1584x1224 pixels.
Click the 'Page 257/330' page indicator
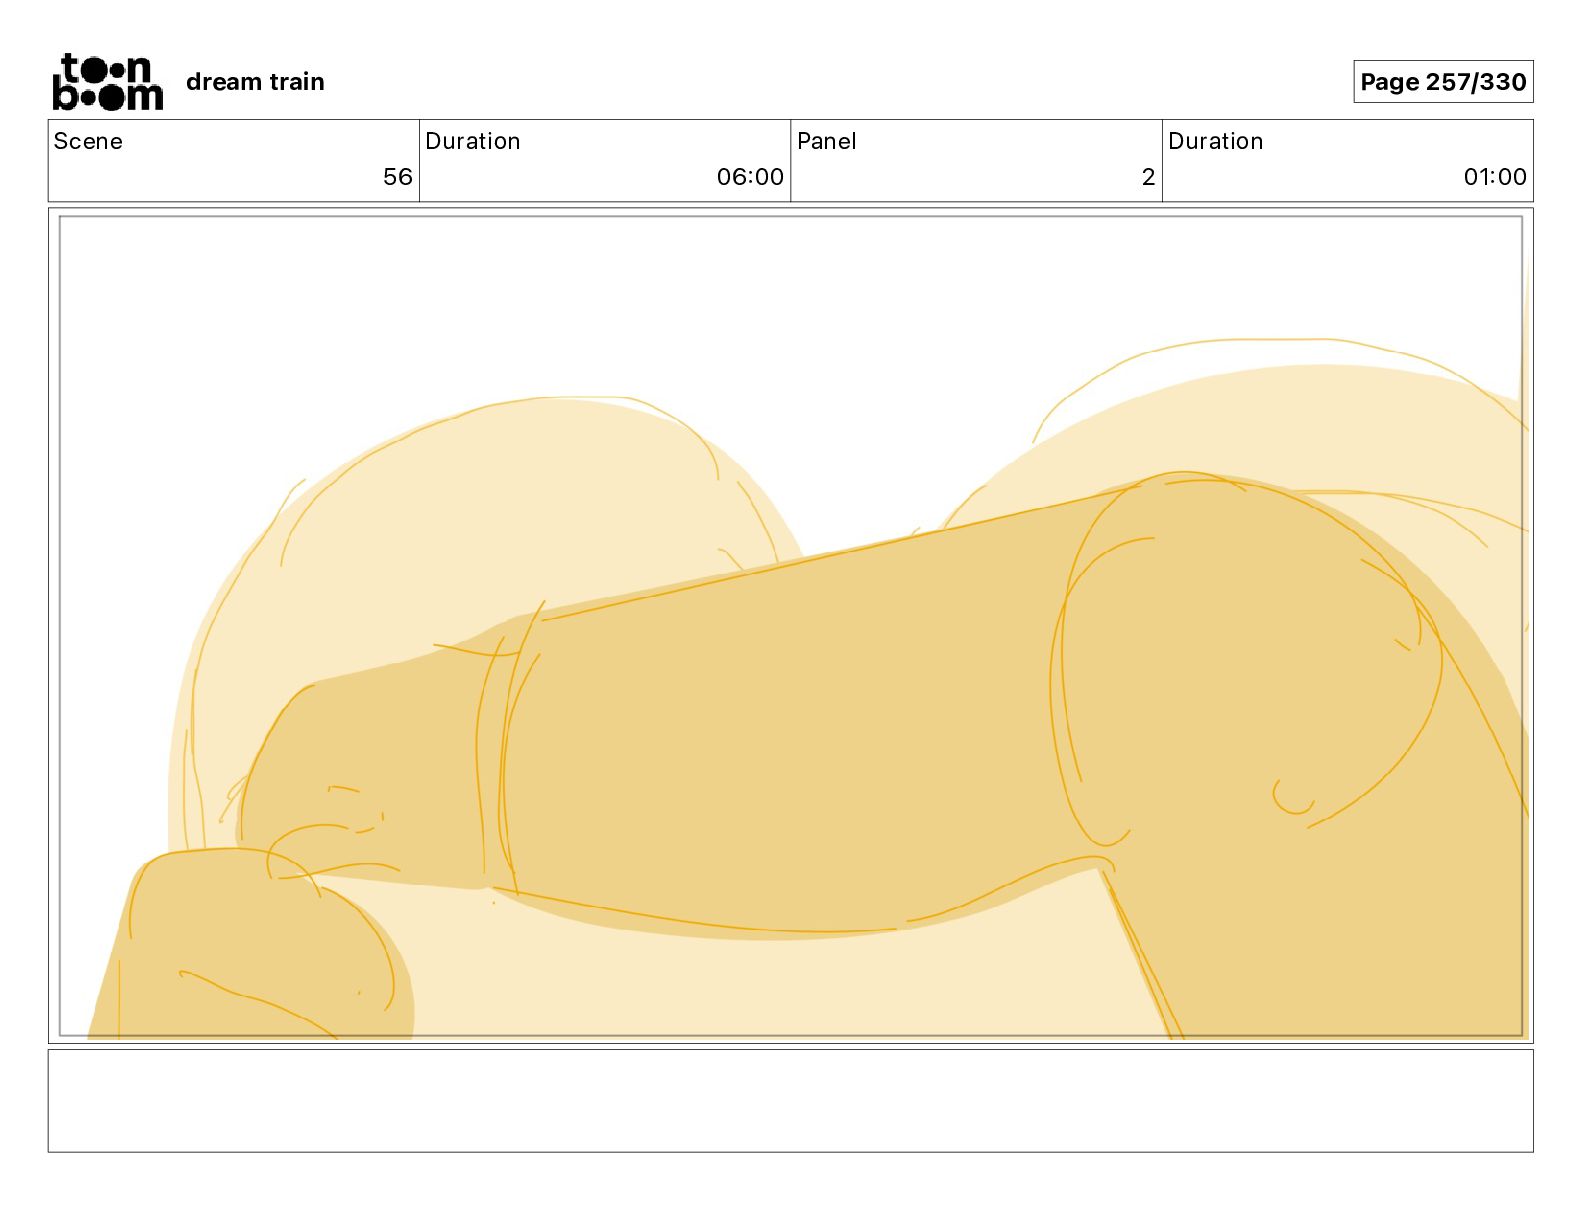click(x=1443, y=82)
